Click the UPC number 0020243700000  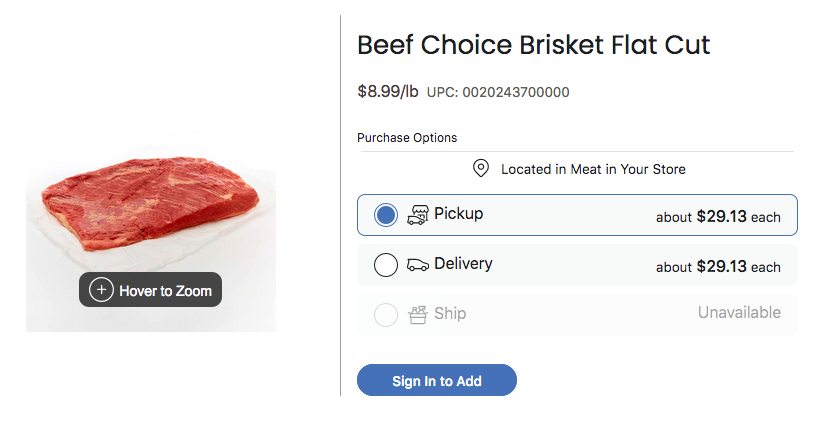[x=498, y=93]
